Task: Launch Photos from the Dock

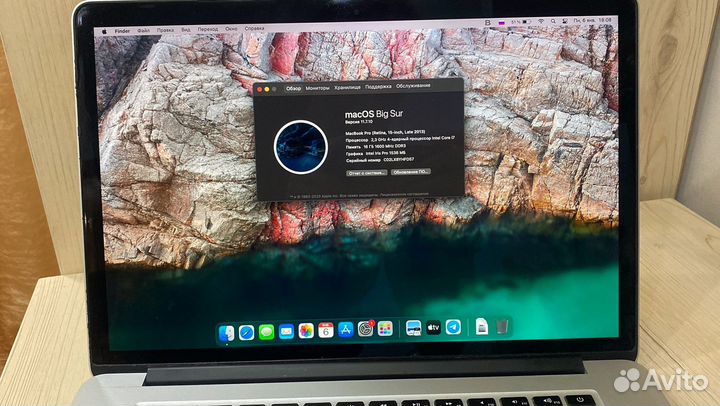Action: [306, 331]
